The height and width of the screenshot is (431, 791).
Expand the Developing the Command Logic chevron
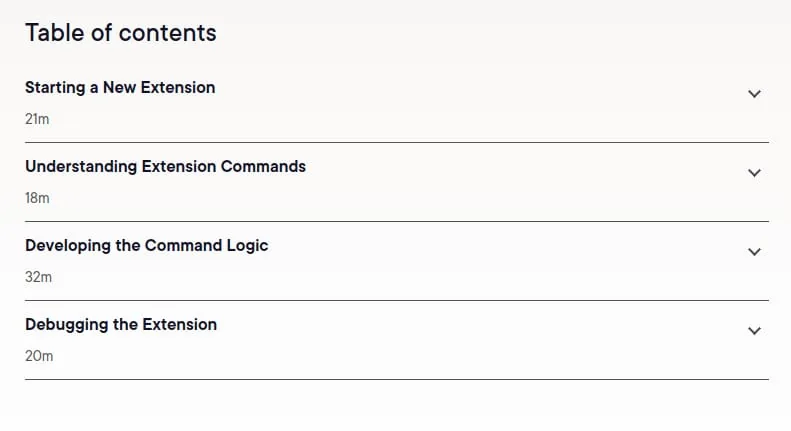[x=754, y=252]
